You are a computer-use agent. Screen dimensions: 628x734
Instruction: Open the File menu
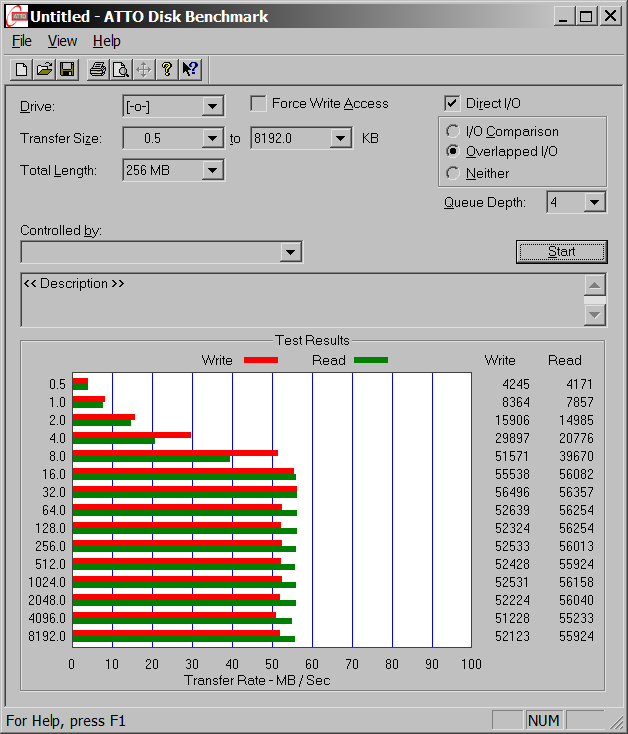click(22, 41)
